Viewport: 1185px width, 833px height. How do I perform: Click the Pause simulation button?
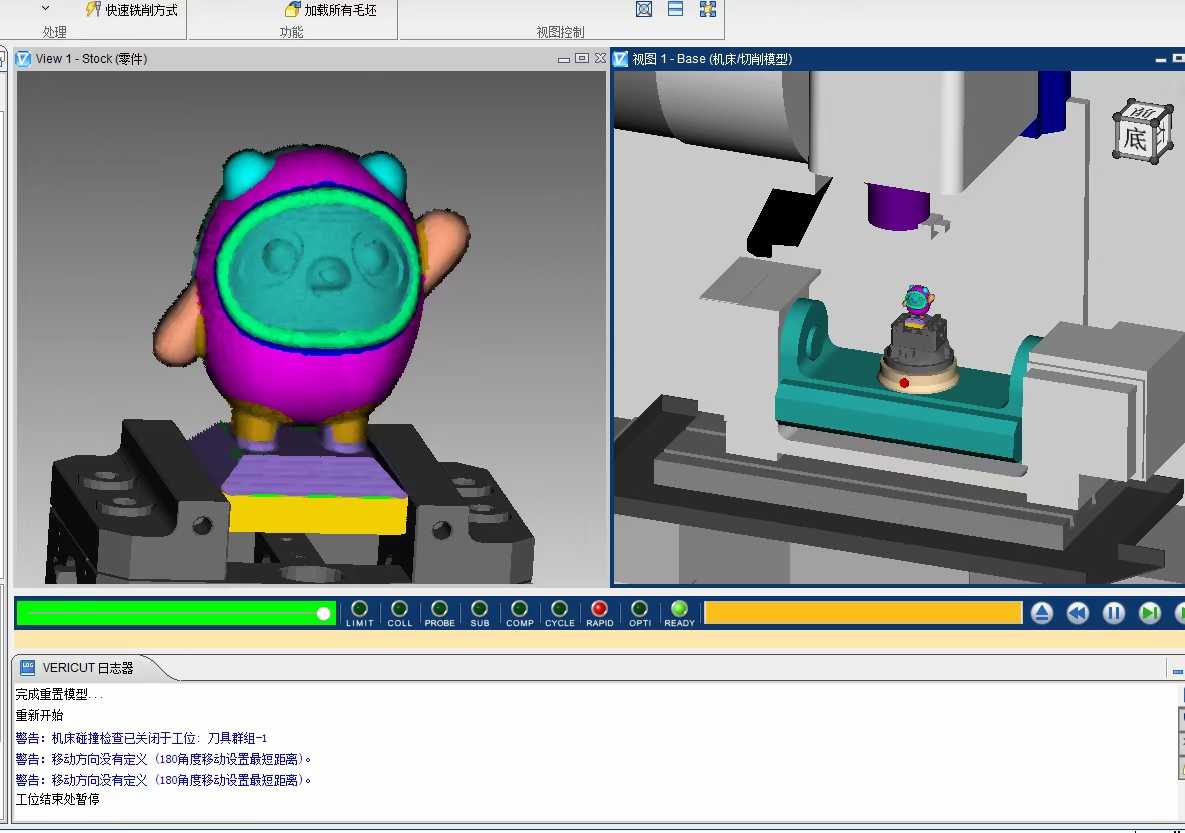click(x=1114, y=613)
